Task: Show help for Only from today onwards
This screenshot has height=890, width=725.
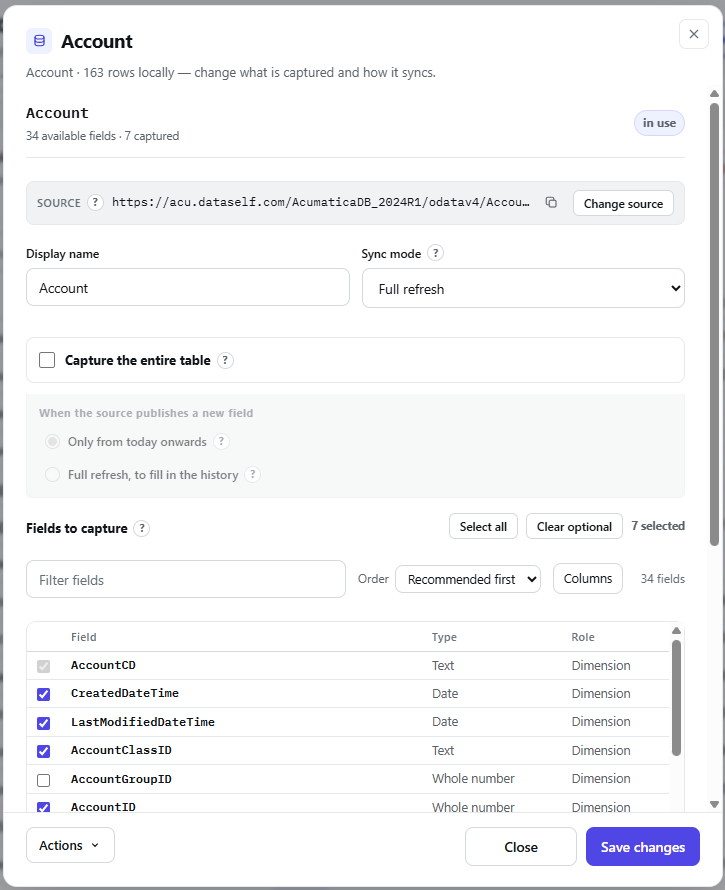Action: click(x=221, y=442)
